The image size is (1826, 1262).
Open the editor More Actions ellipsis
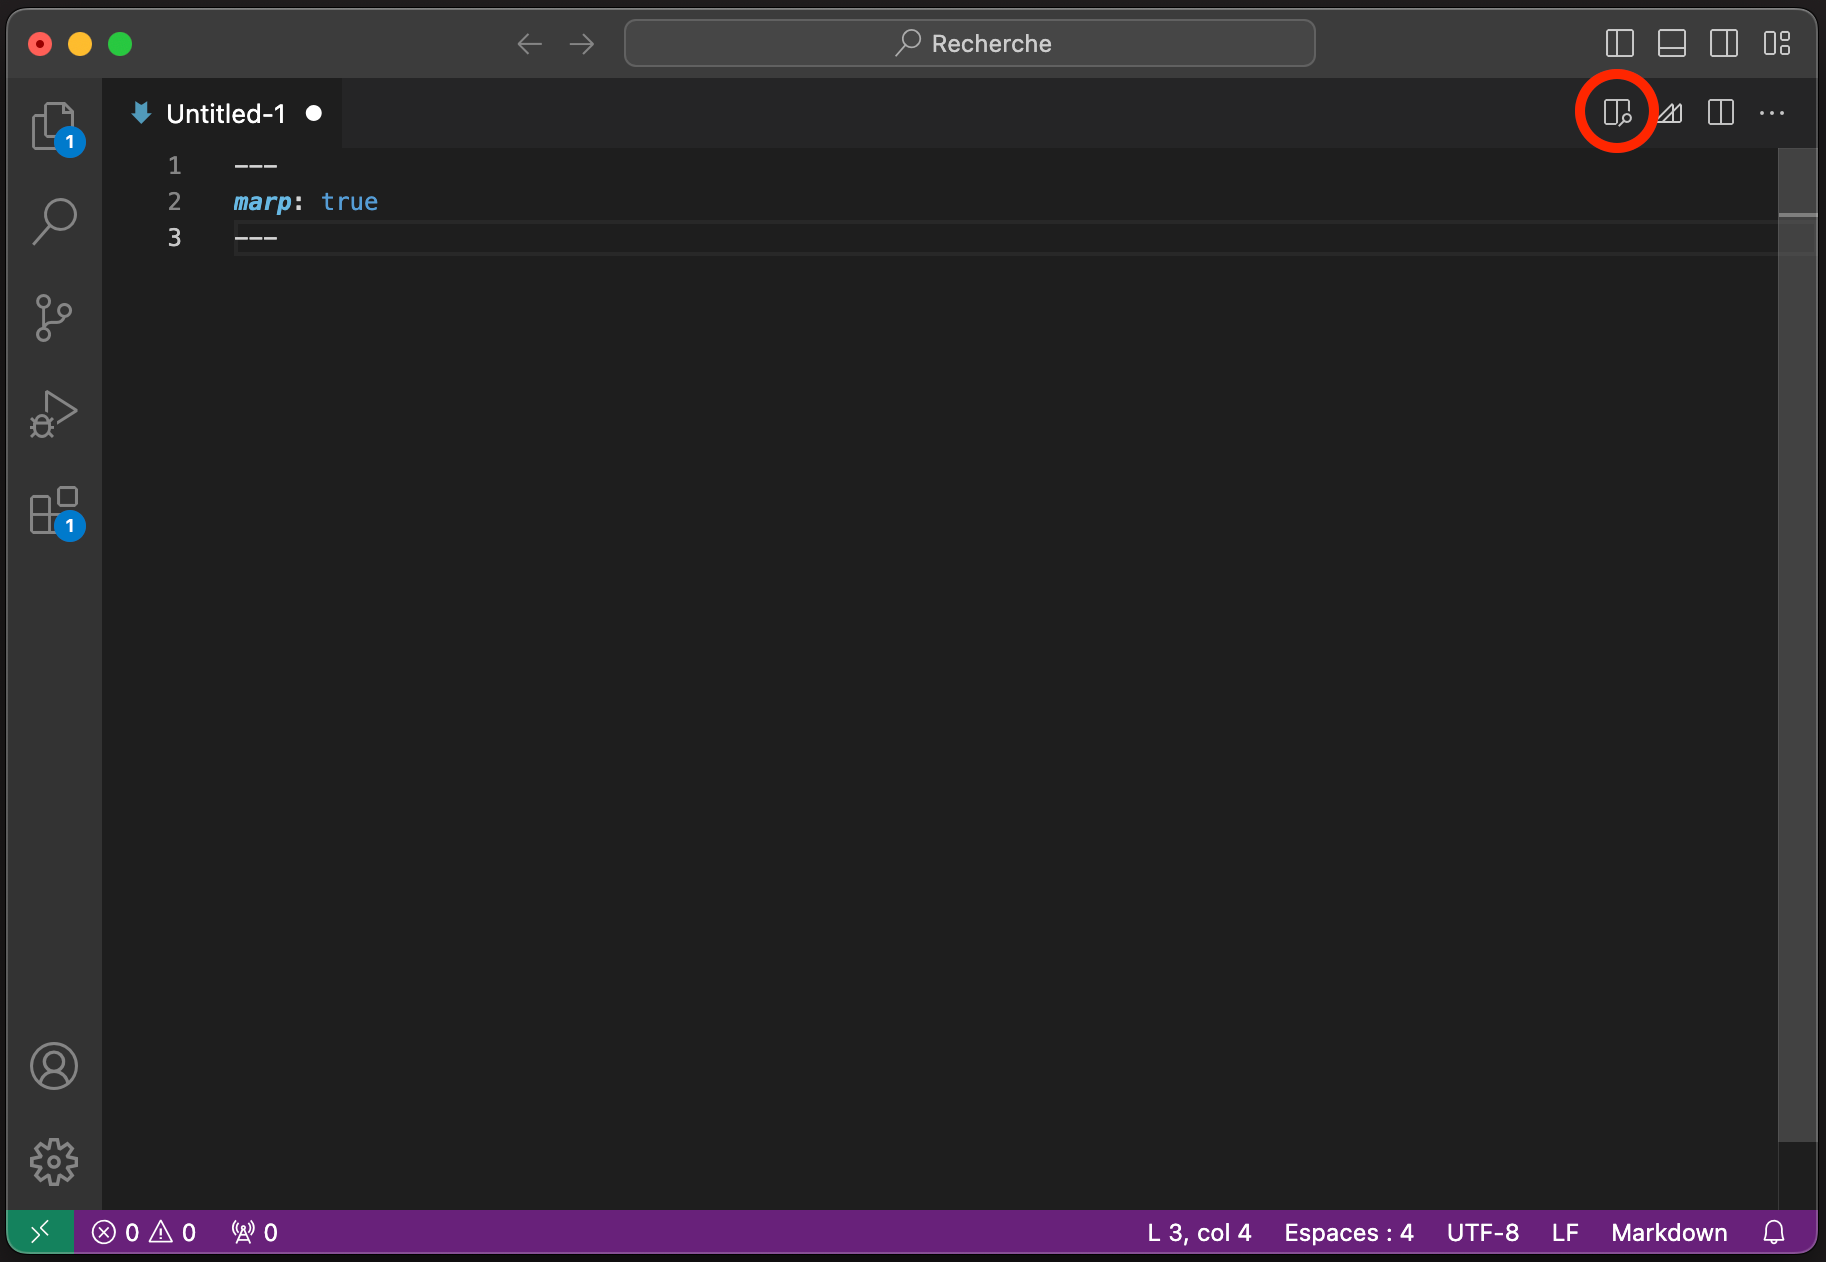point(1772,113)
